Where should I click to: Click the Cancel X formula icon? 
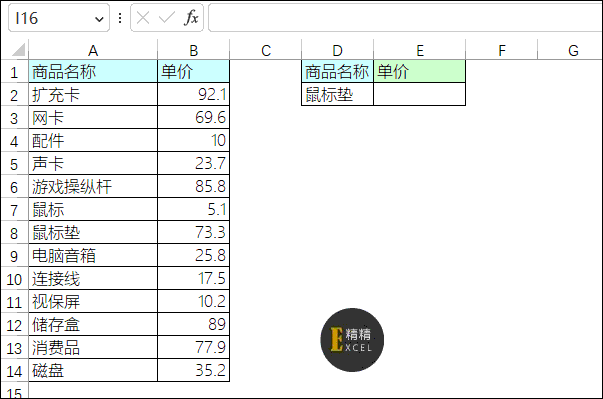coord(143,18)
